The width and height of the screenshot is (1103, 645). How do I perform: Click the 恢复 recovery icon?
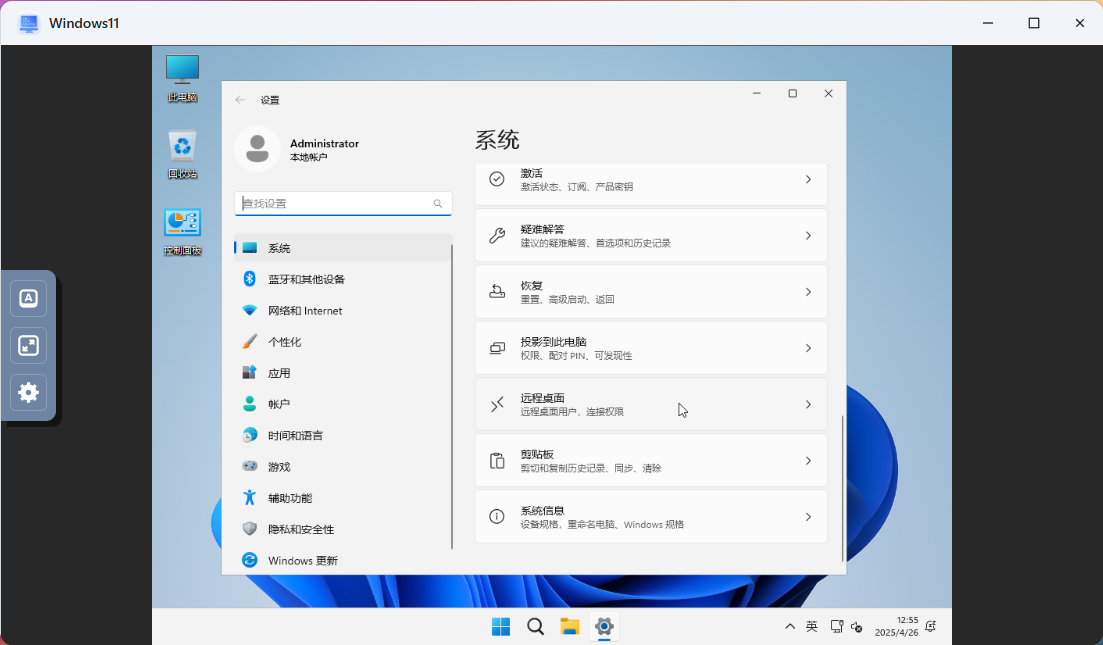[497, 292]
